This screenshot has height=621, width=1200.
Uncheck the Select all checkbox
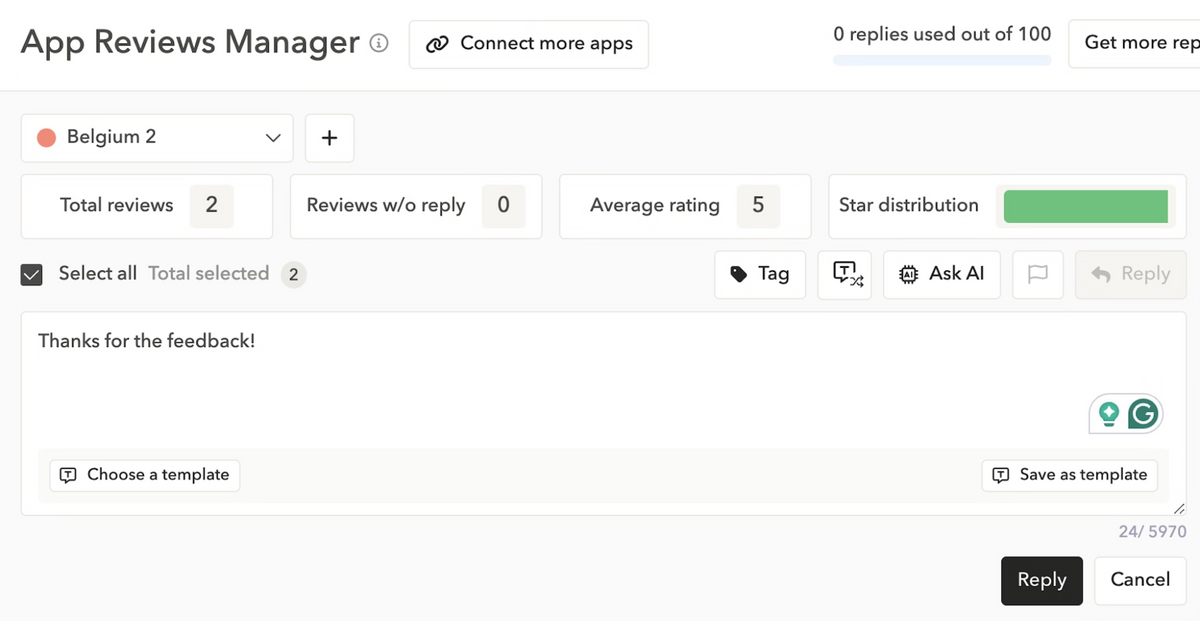tap(32, 275)
